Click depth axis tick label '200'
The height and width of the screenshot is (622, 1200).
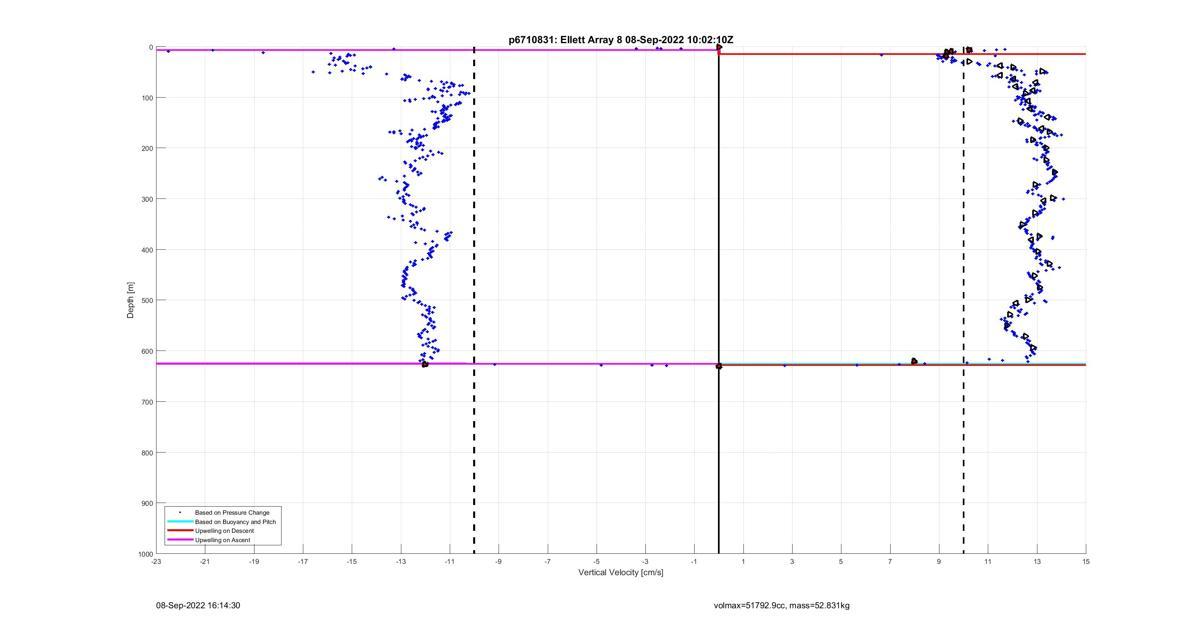pyautogui.click(x=146, y=148)
